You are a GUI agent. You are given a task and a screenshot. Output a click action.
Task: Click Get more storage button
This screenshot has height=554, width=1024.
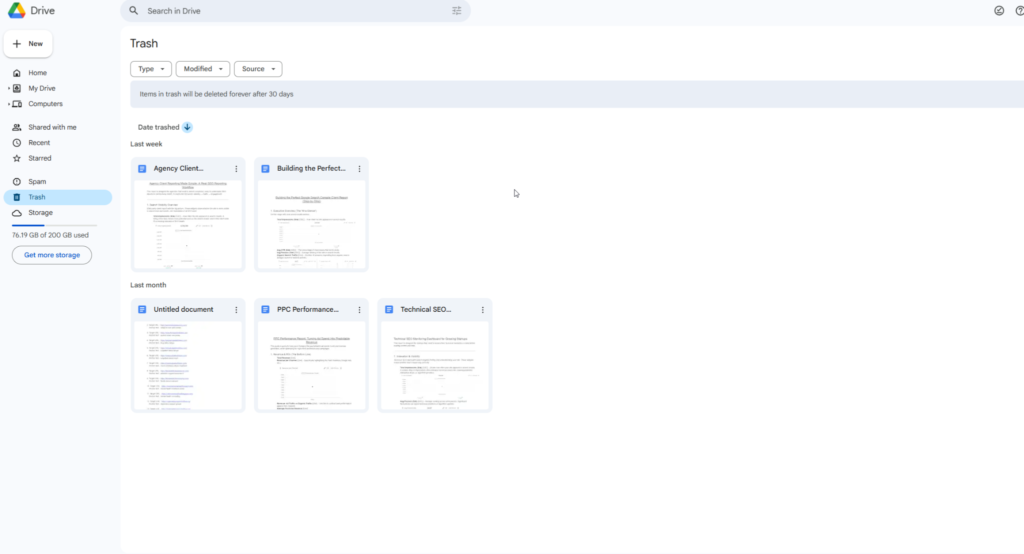point(52,255)
